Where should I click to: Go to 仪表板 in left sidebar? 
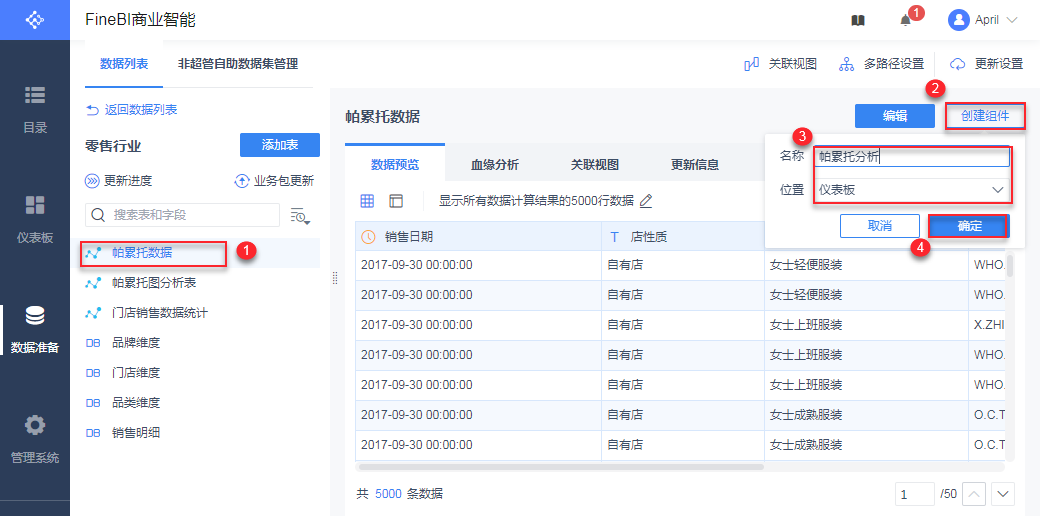tap(35, 219)
